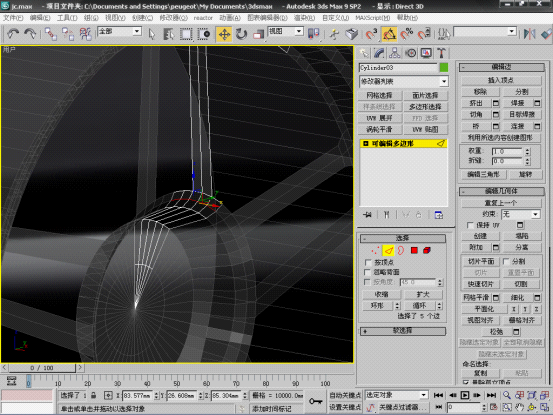Image resolution: width=553 pixels, height=415 pixels.
Task: Open the 修改器列表 modifier list dropdown
Action: click(x=404, y=81)
